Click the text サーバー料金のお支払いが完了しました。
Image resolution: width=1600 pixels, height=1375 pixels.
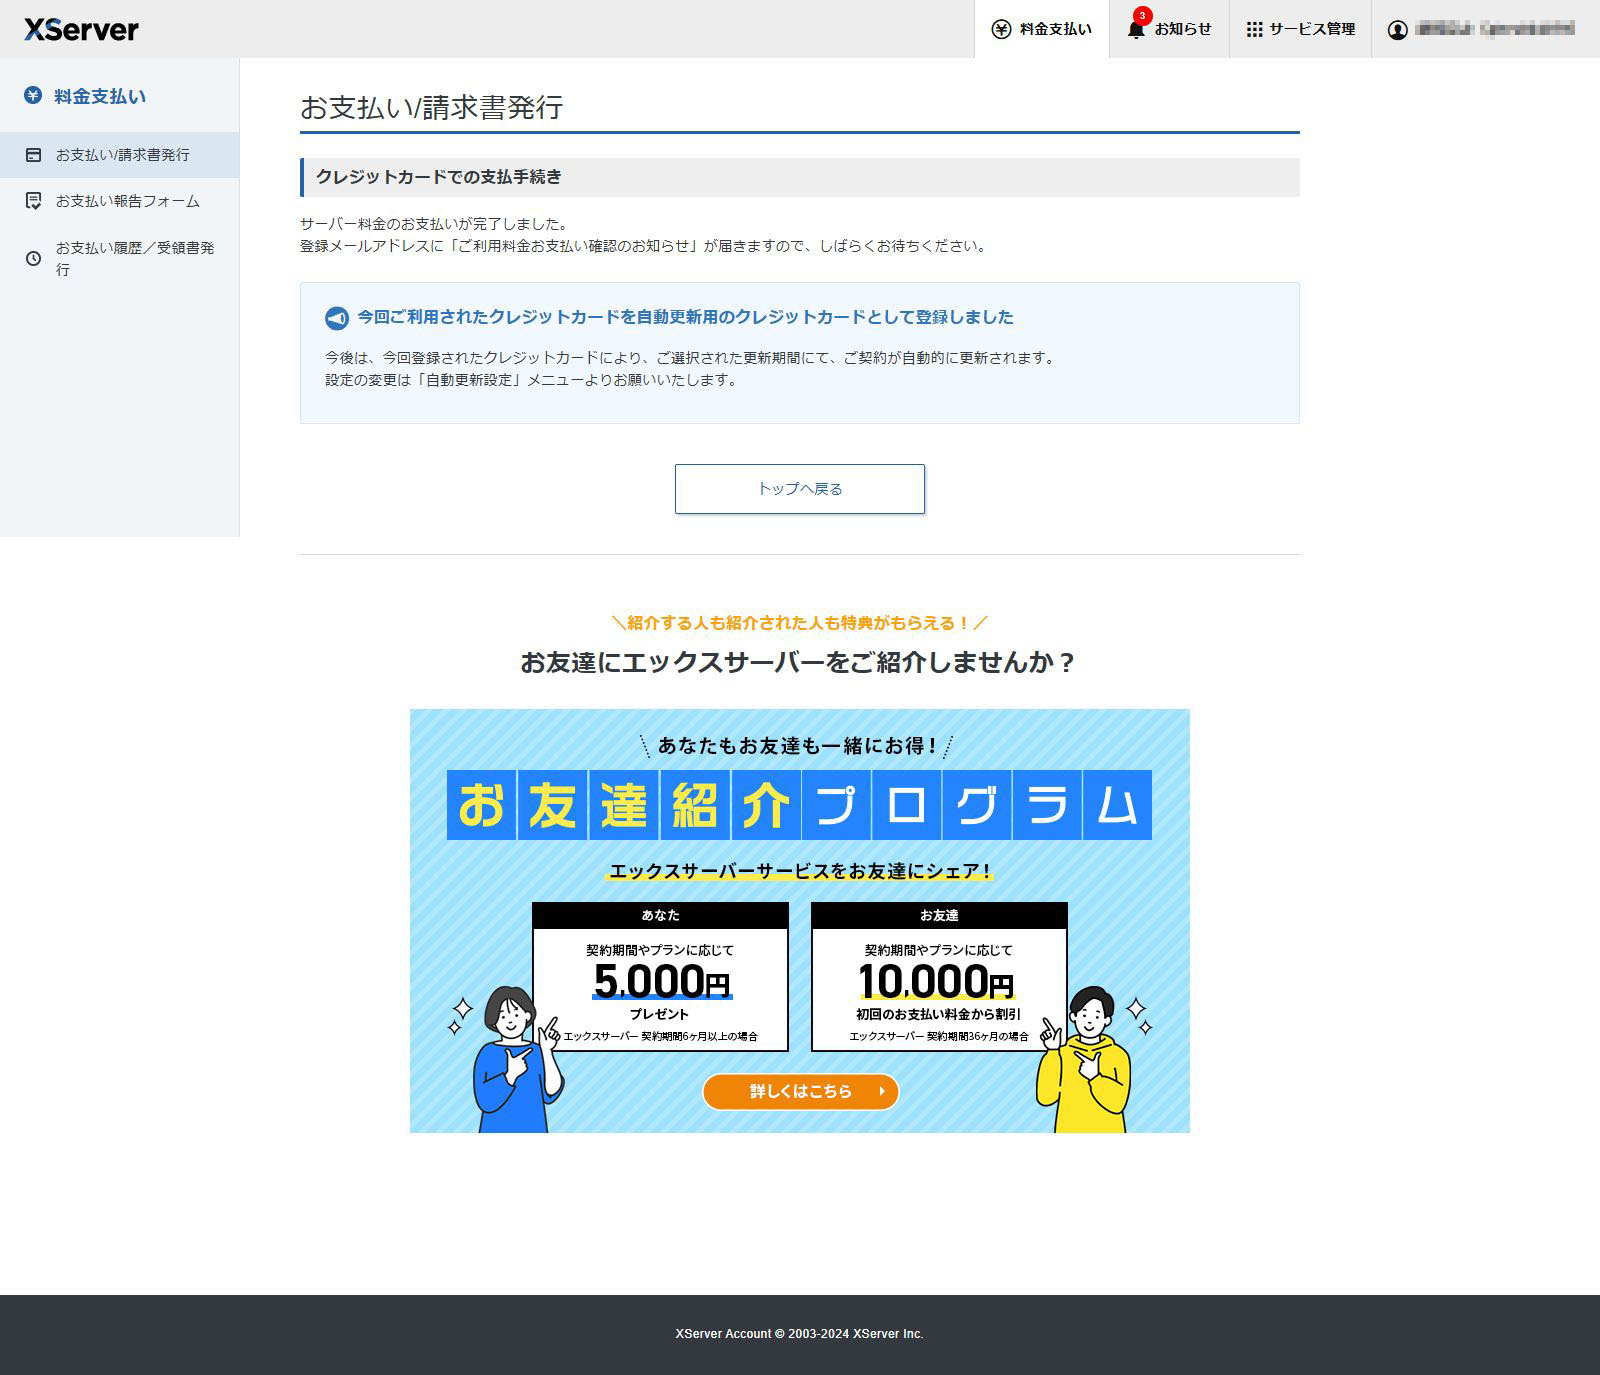click(435, 224)
